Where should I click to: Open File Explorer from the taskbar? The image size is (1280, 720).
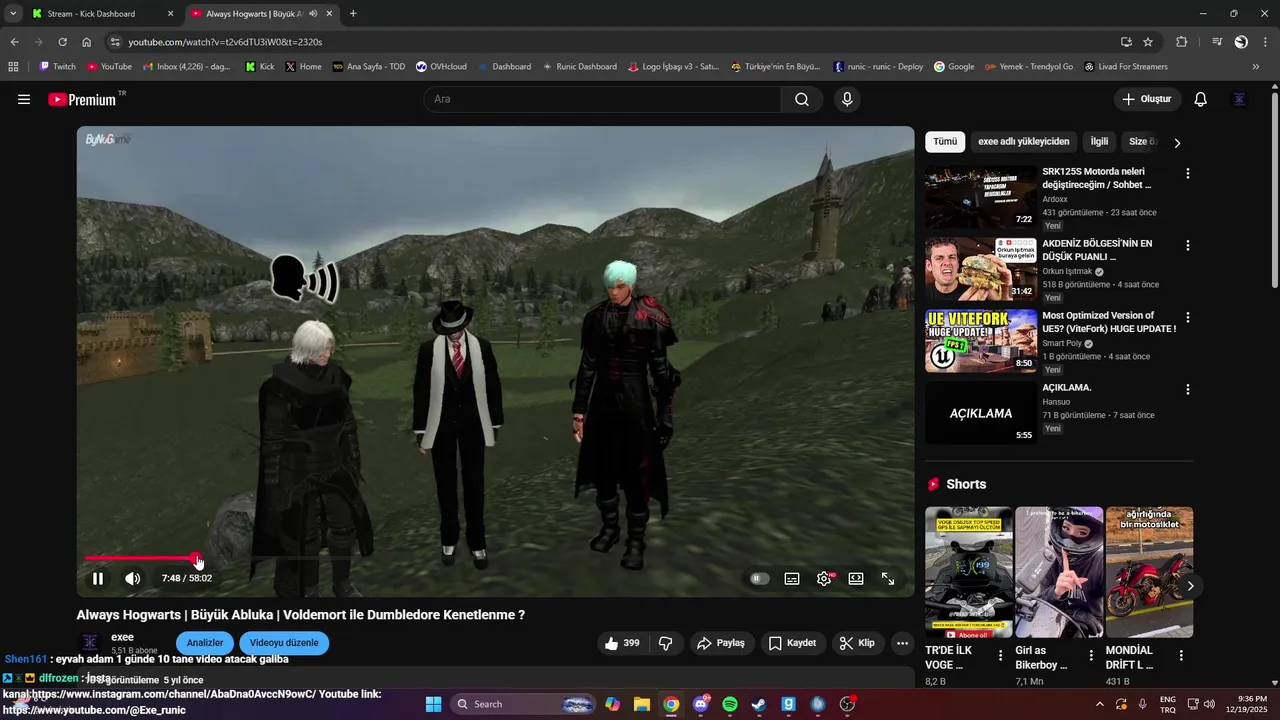click(x=642, y=704)
